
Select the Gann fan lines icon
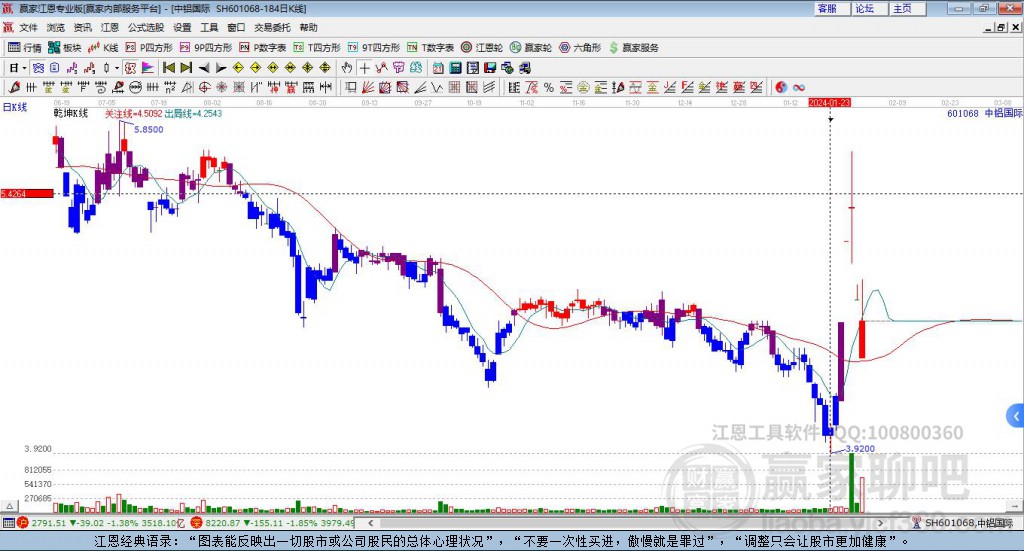pyautogui.click(x=368, y=87)
